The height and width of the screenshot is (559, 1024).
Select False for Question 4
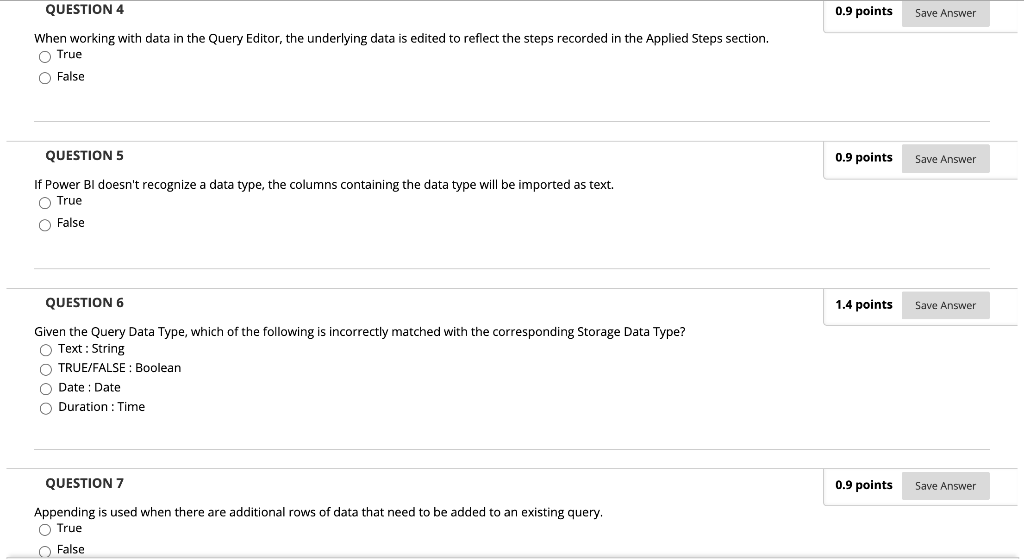45,78
